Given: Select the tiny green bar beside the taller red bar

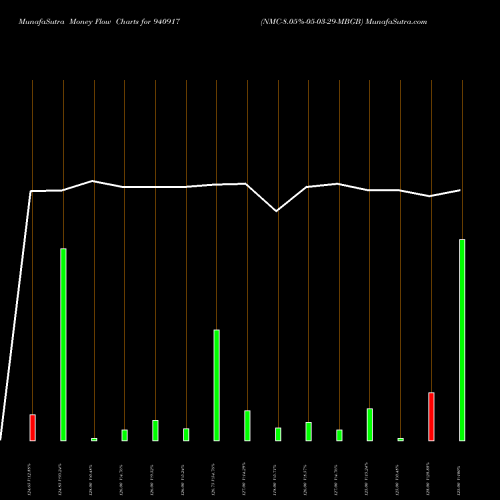Looking at the screenshot, I should point(401,440).
